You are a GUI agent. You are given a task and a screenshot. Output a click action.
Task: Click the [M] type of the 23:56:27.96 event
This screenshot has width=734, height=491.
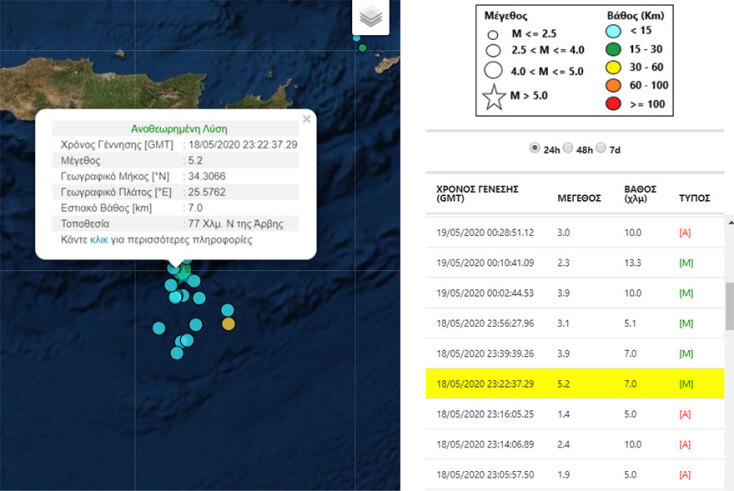pos(686,323)
